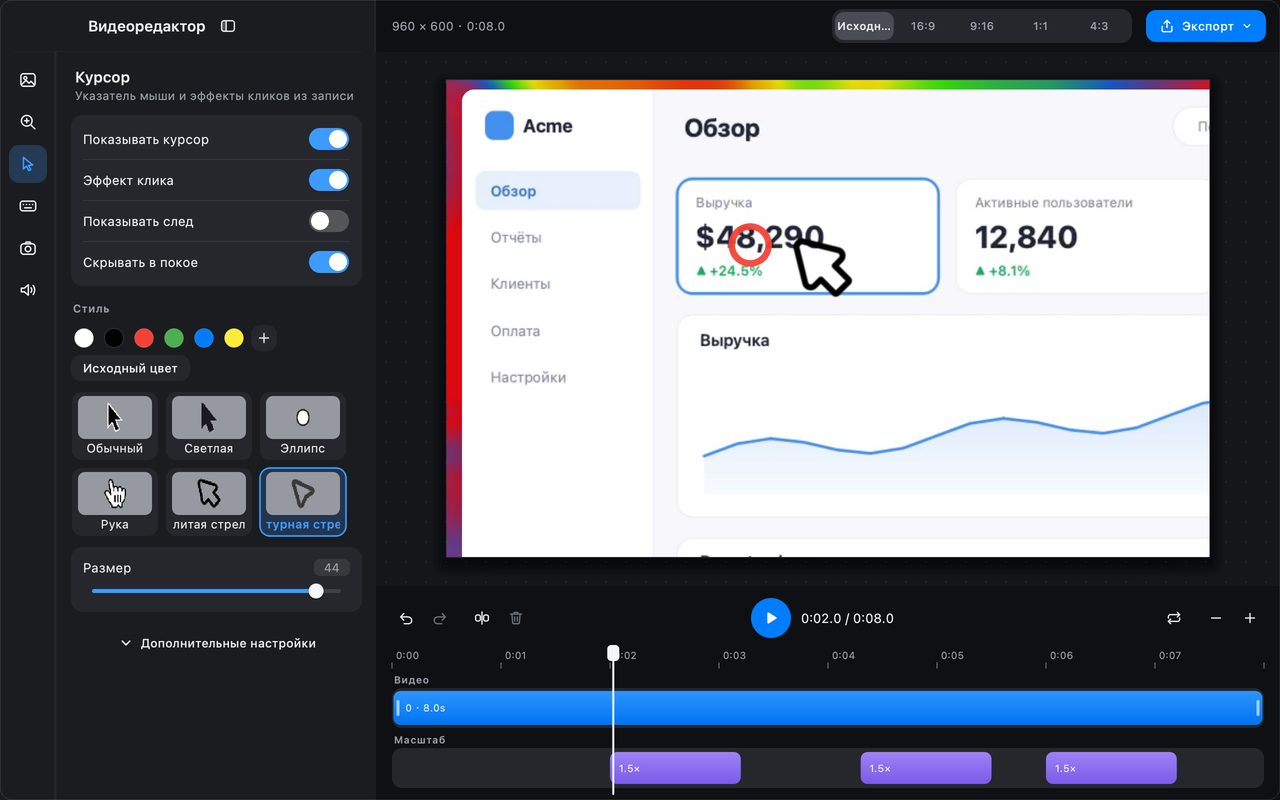
Task: Select the Рука cursor style
Action: [115, 502]
